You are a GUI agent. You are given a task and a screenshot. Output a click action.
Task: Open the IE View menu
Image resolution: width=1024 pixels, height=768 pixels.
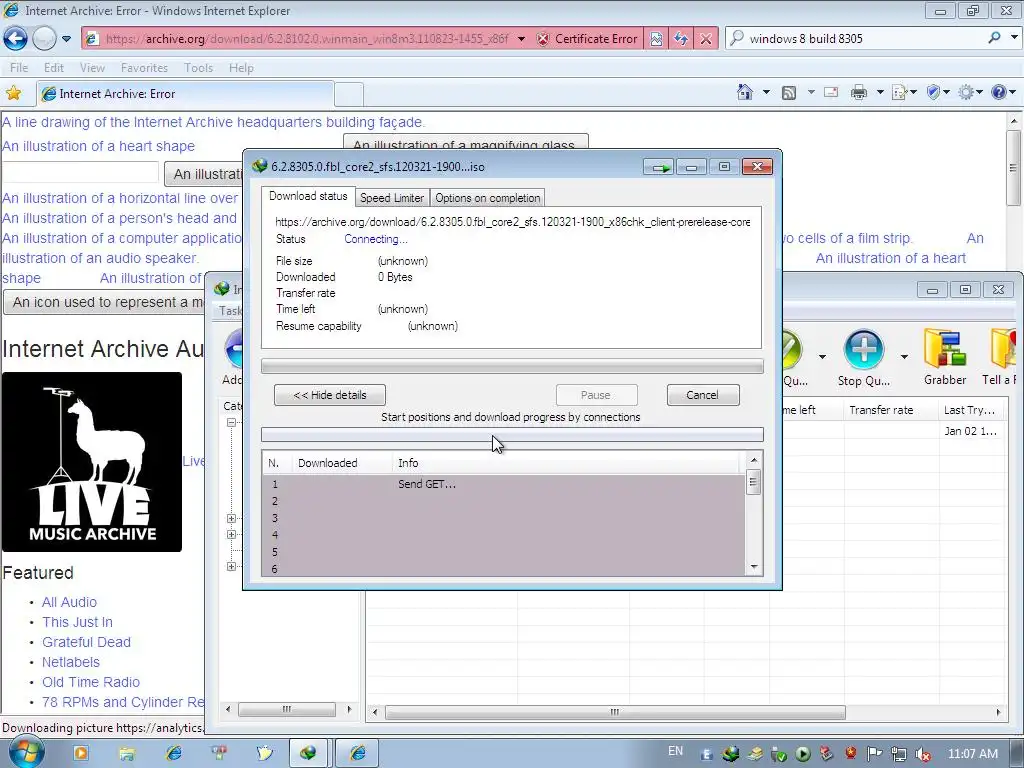point(92,68)
